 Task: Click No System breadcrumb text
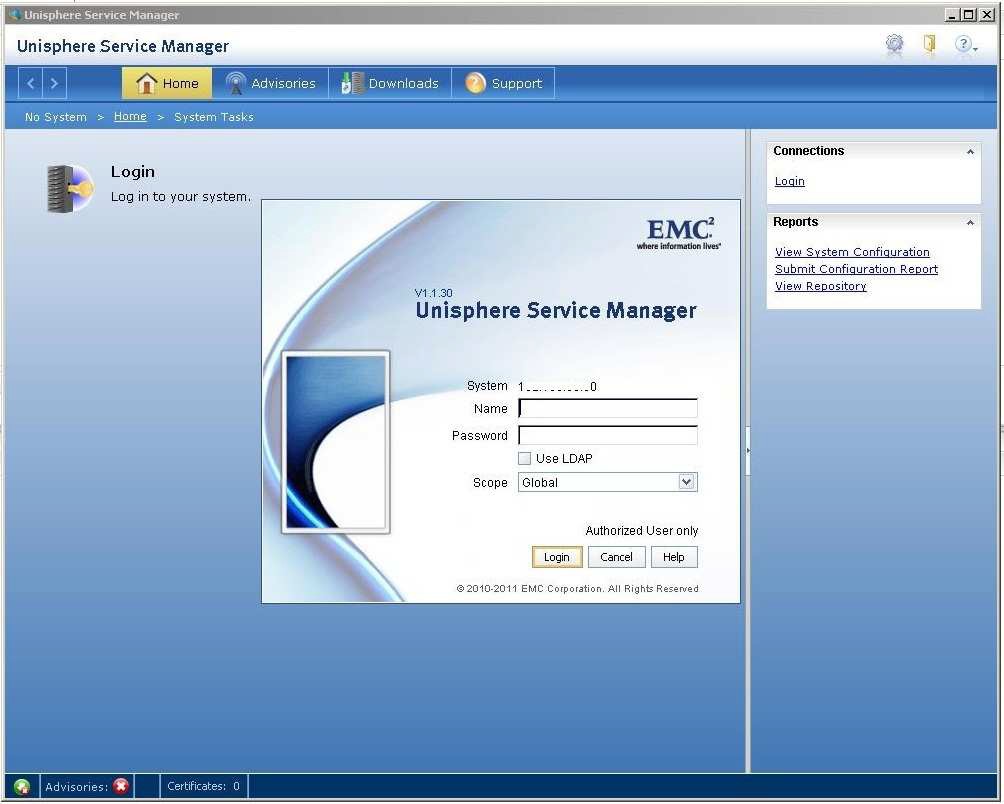click(x=56, y=117)
